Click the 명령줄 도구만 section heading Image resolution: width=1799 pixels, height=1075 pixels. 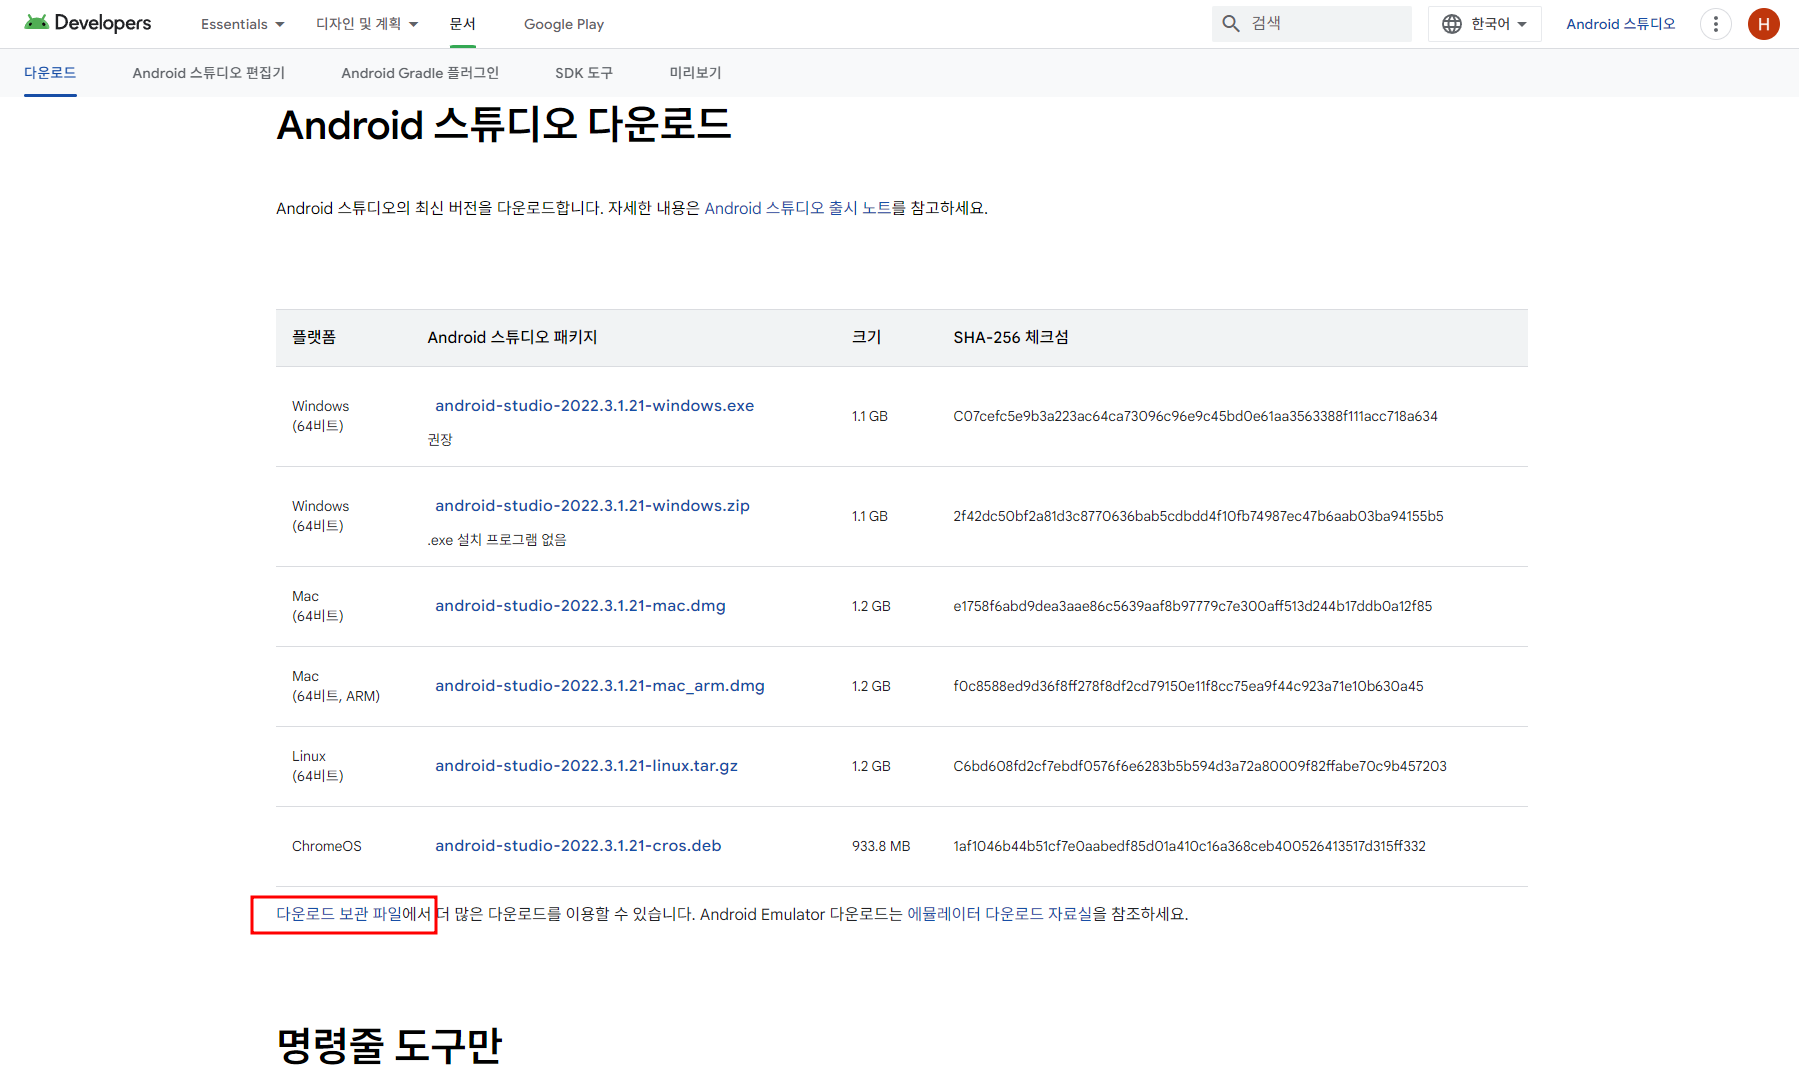coord(389,1046)
